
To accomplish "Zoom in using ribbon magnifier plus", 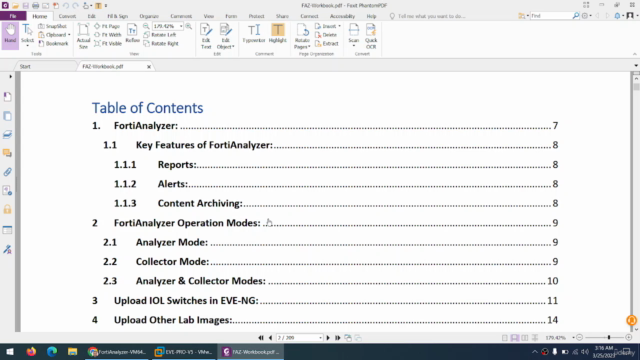I will point(189,26).
